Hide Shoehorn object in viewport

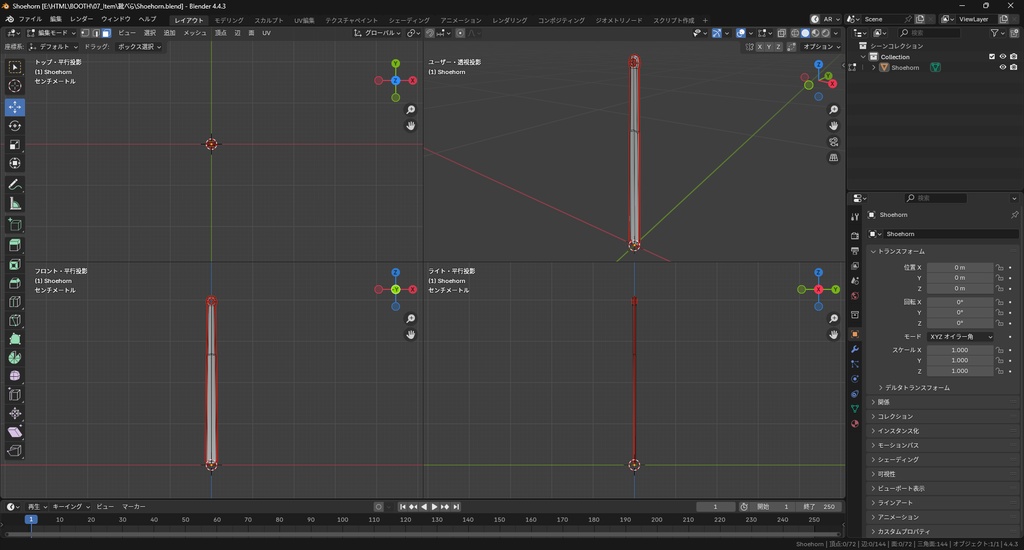(1002, 67)
